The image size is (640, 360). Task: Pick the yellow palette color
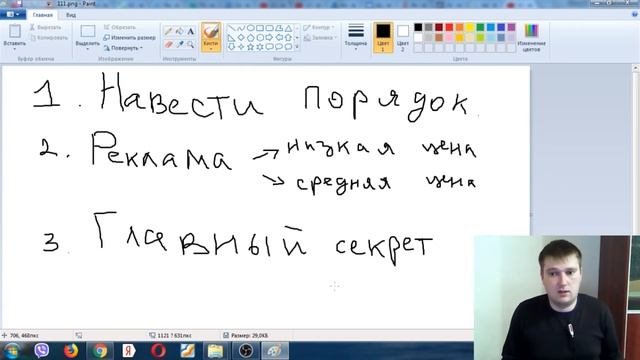coord(470,27)
